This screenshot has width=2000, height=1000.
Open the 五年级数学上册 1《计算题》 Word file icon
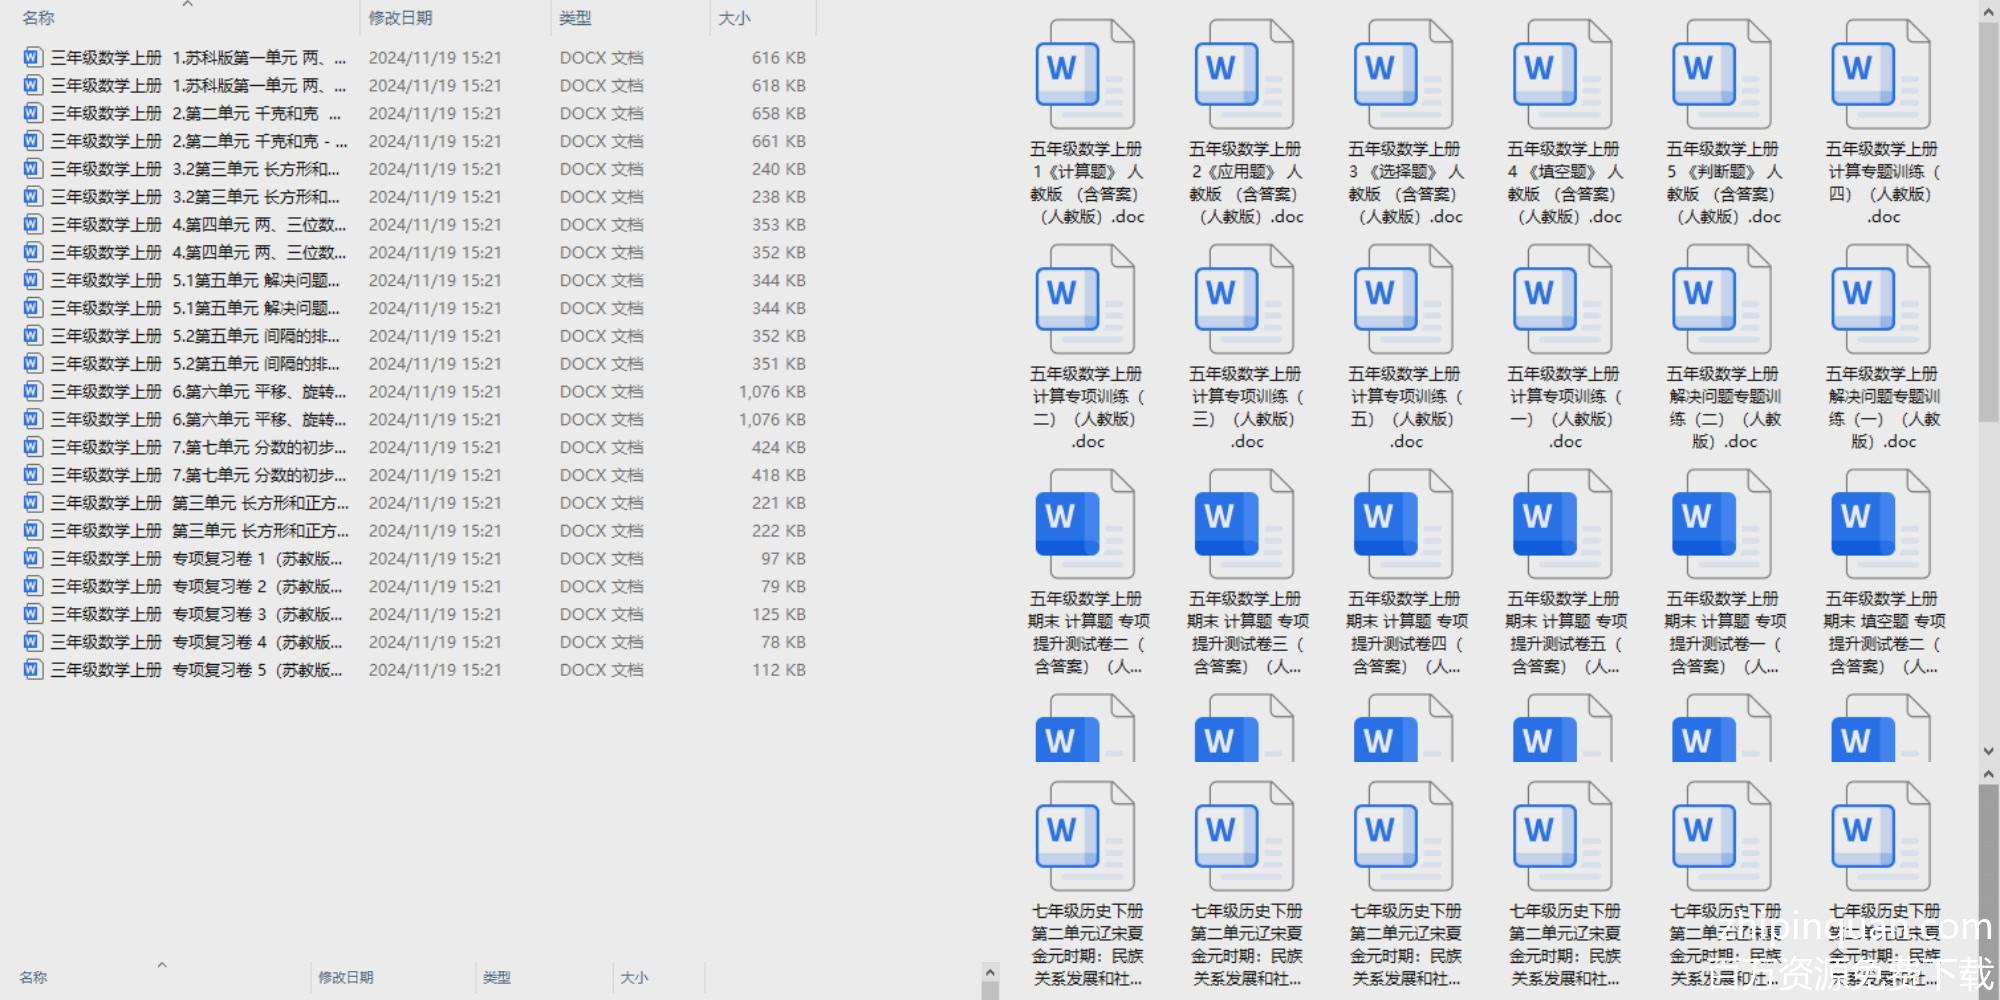click(1084, 75)
